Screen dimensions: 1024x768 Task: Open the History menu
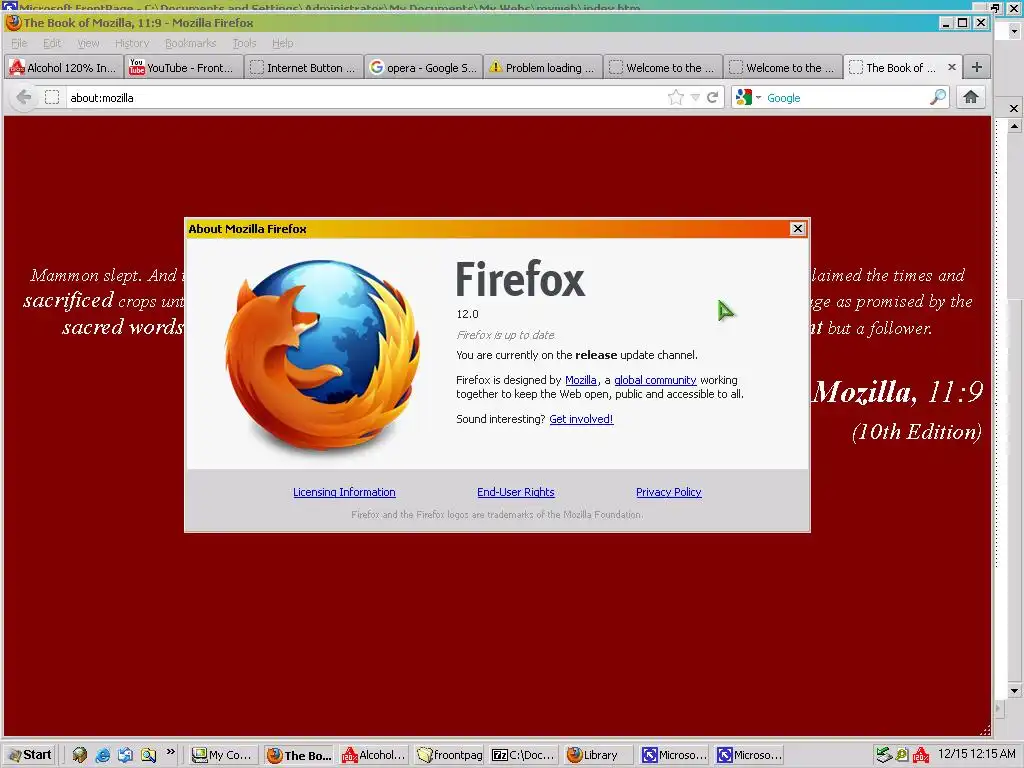(x=132, y=43)
